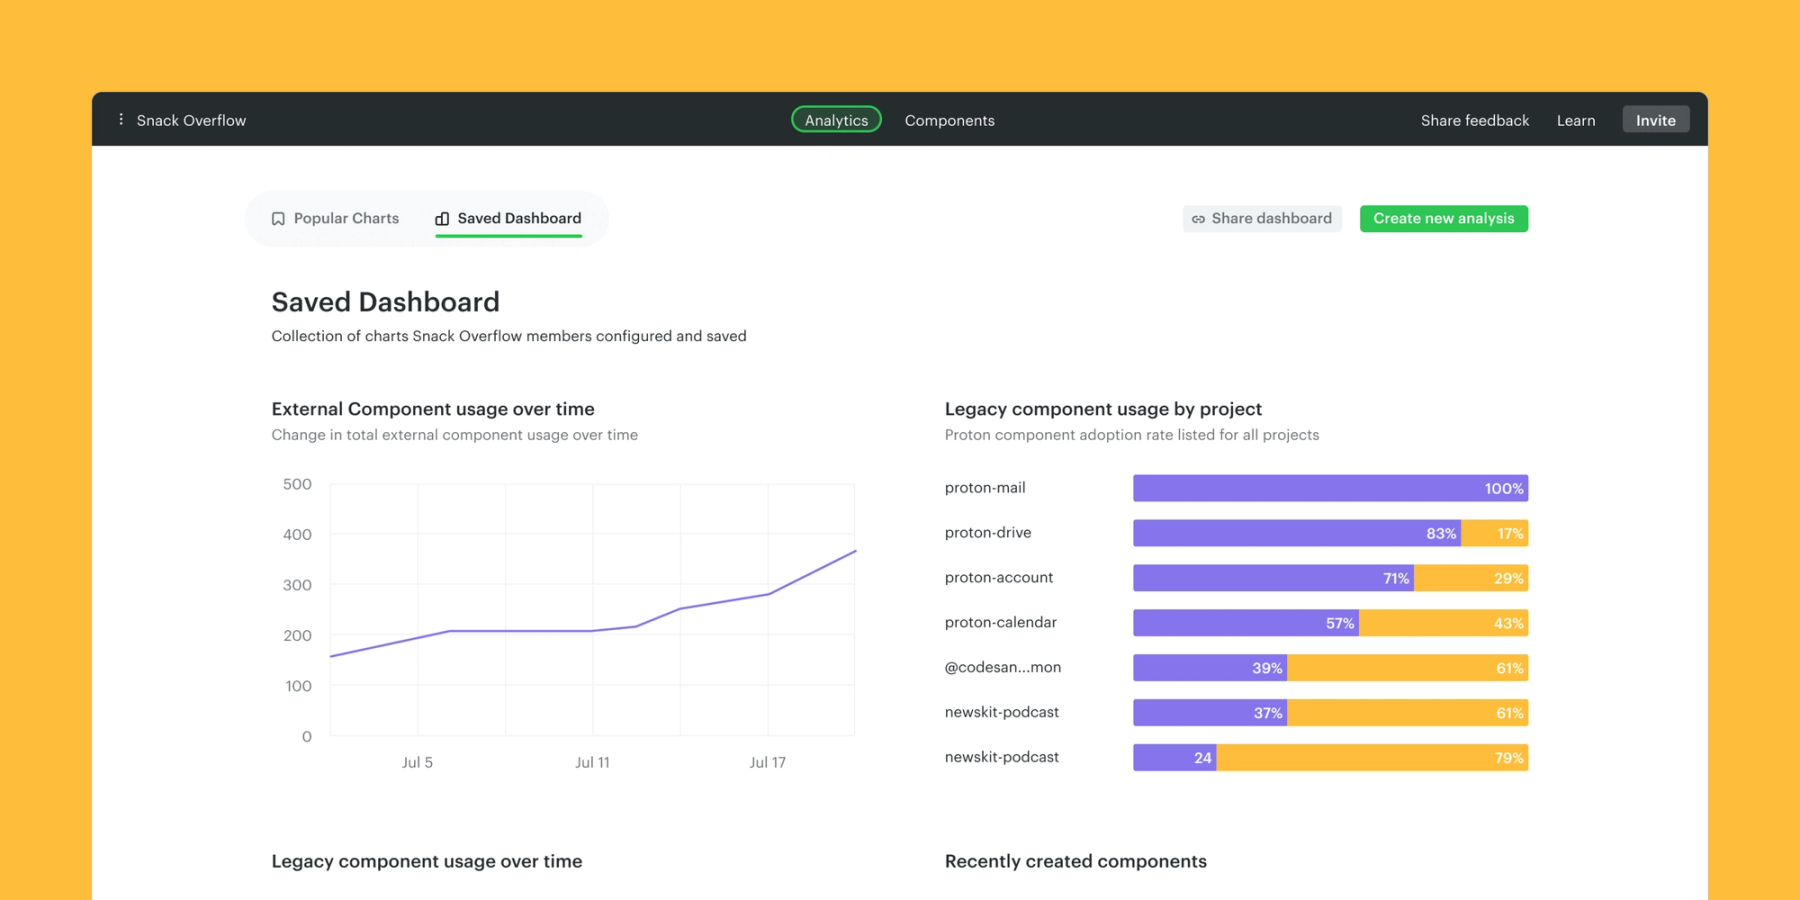Click the Jul 5 axis label
This screenshot has width=1800, height=900.
[x=417, y=762]
